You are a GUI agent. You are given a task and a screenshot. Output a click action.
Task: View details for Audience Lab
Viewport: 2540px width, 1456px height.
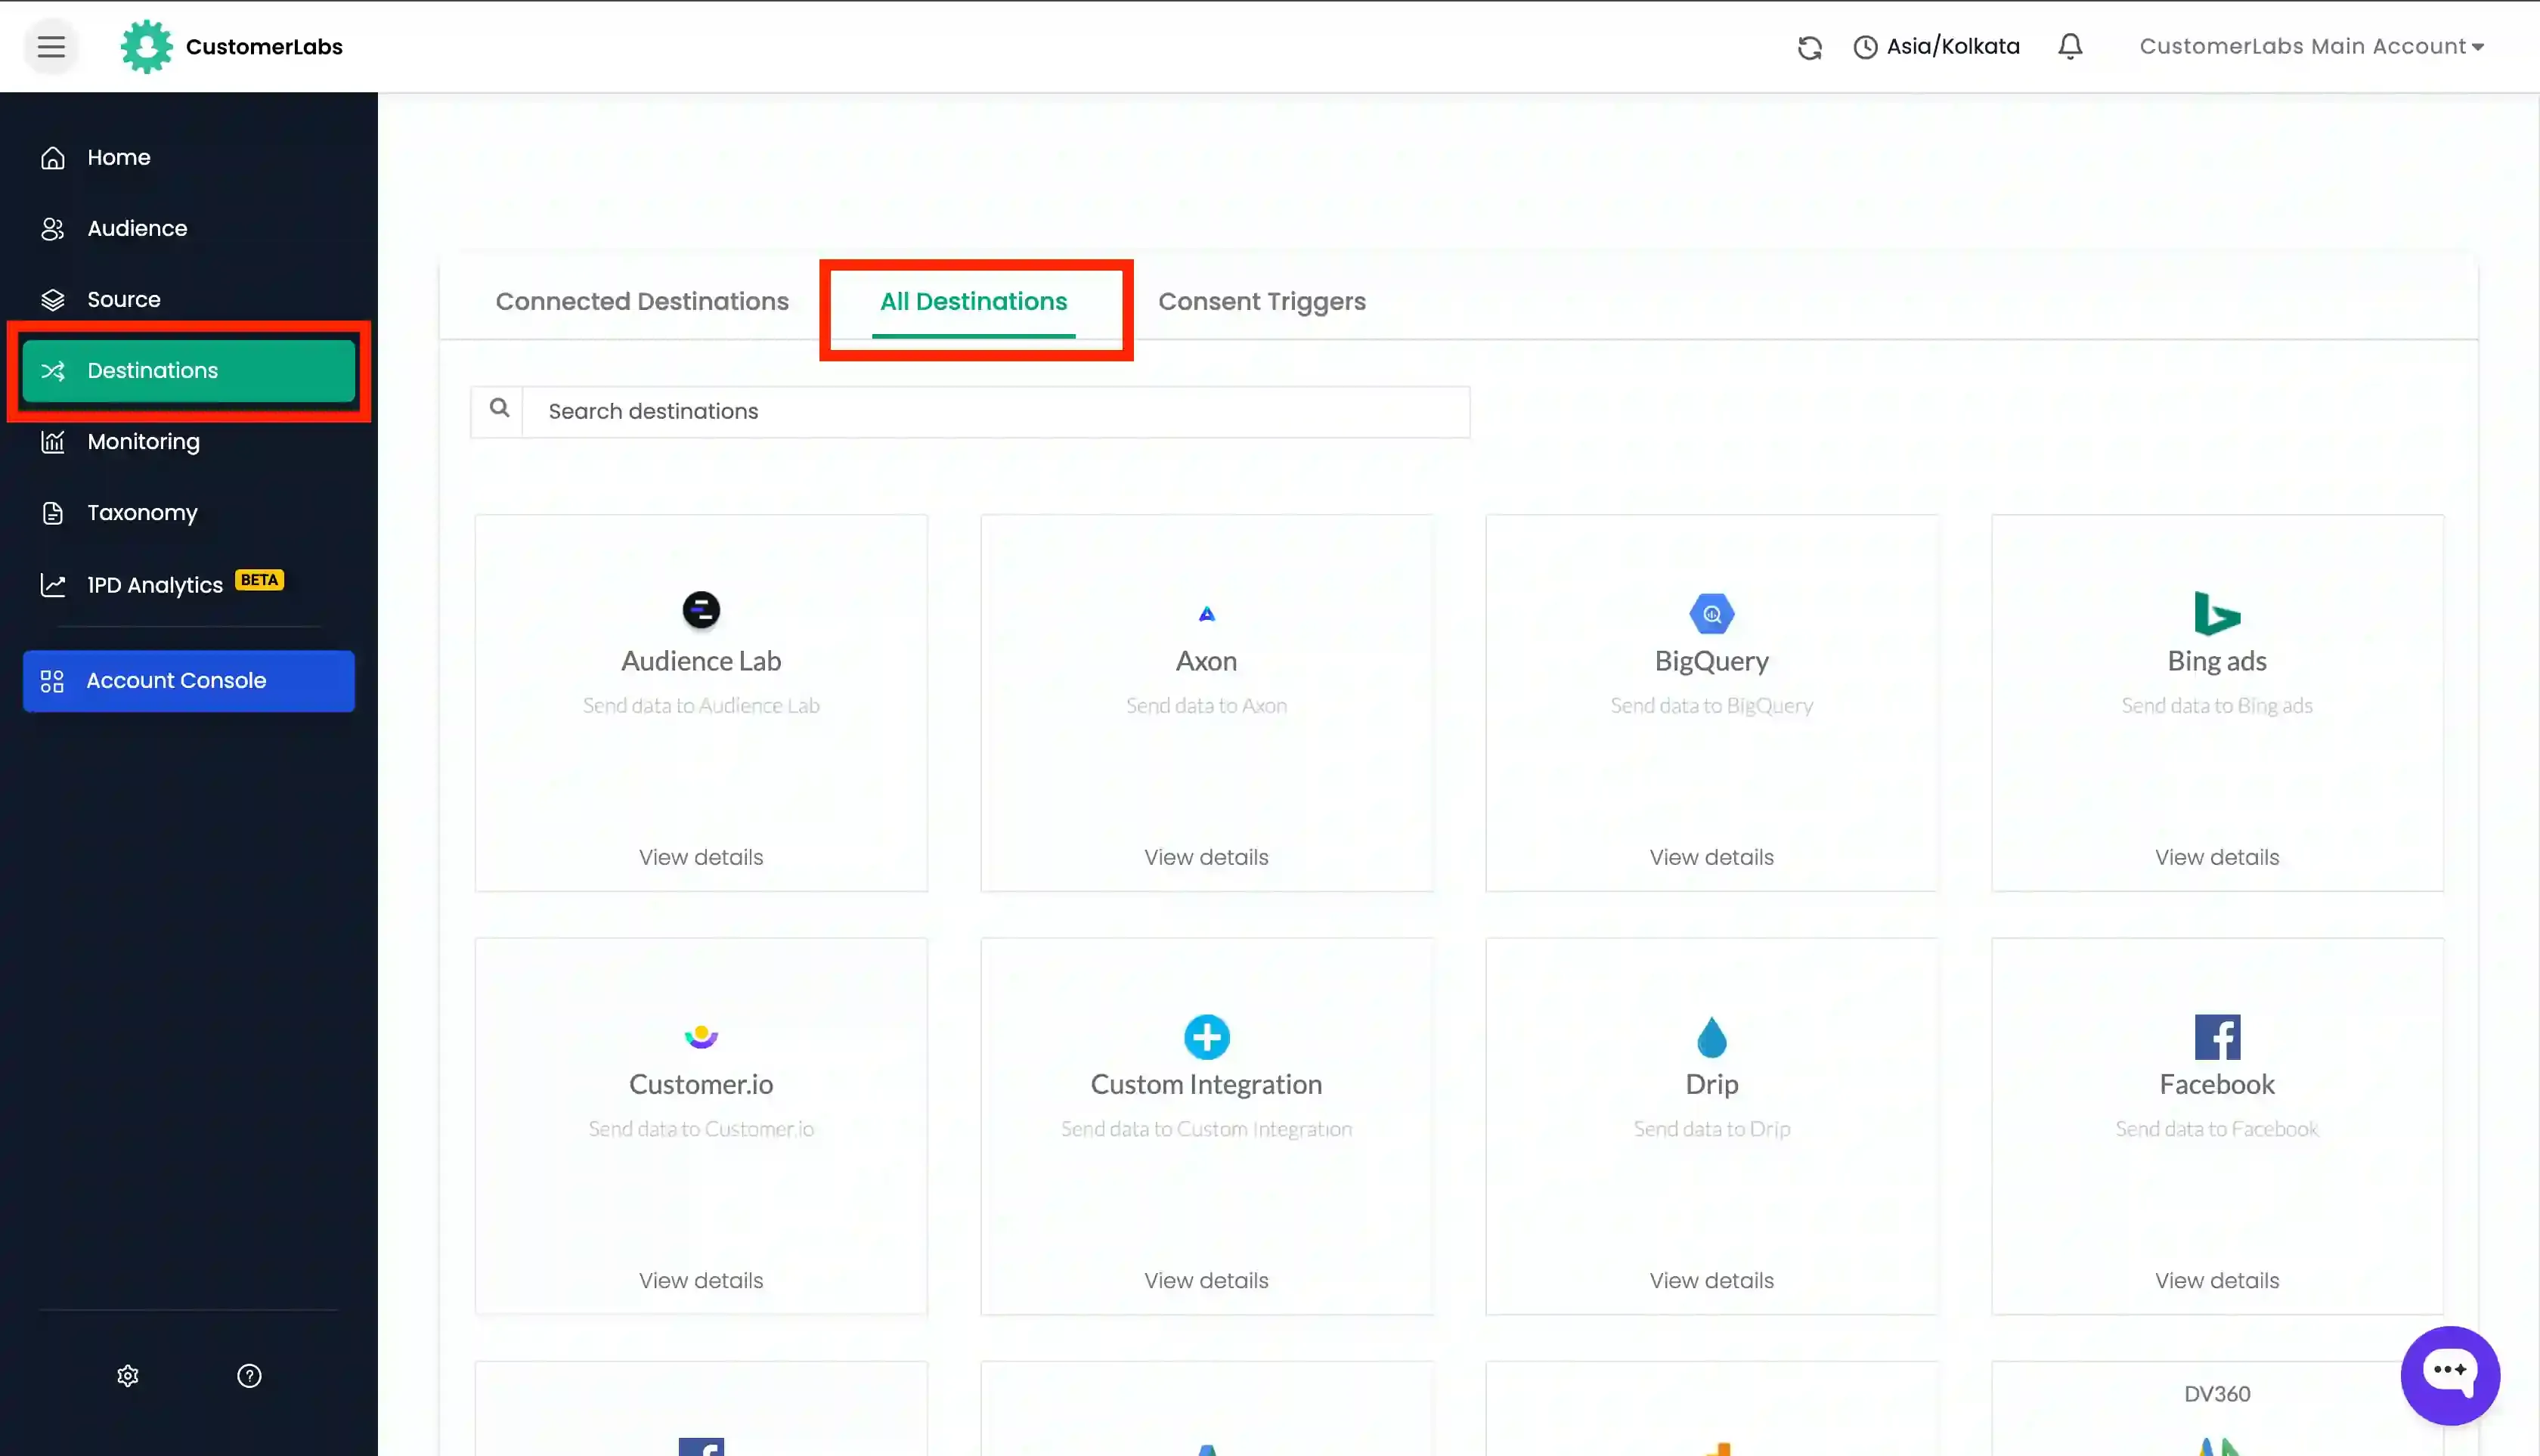coord(701,857)
